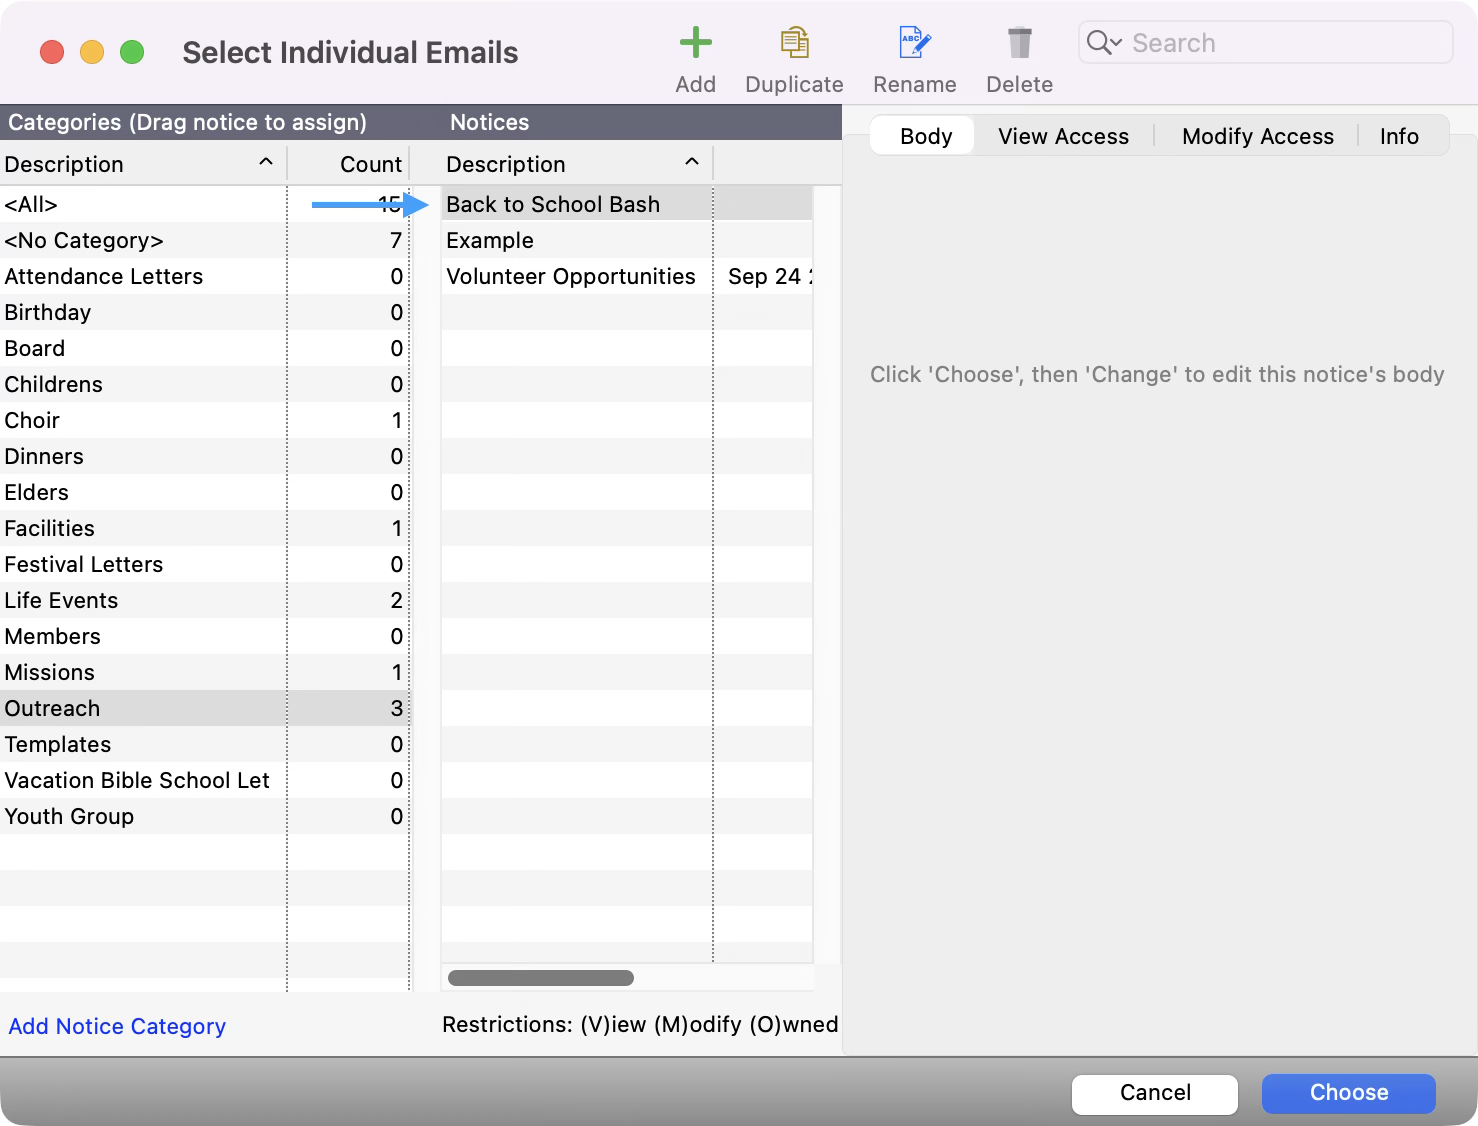
Task: Select the Festival Letters category
Action: click(204, 564)
